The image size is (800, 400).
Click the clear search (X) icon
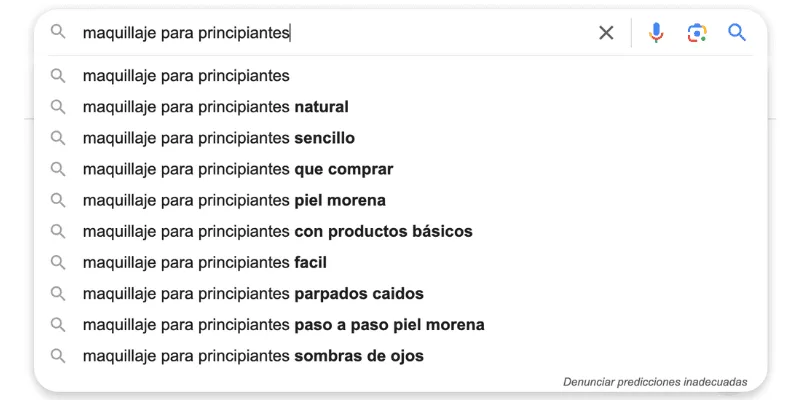[606, 33]
